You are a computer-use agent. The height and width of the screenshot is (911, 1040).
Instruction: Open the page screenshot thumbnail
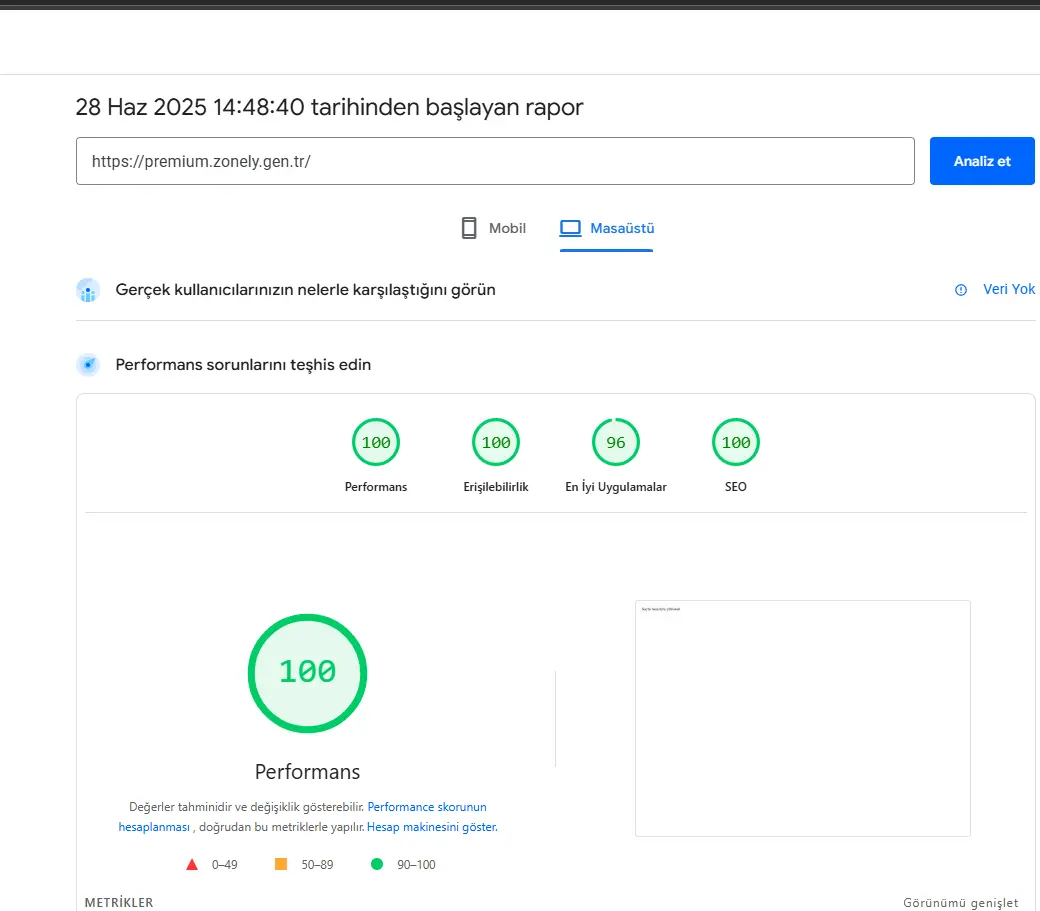tap(803, 718)
